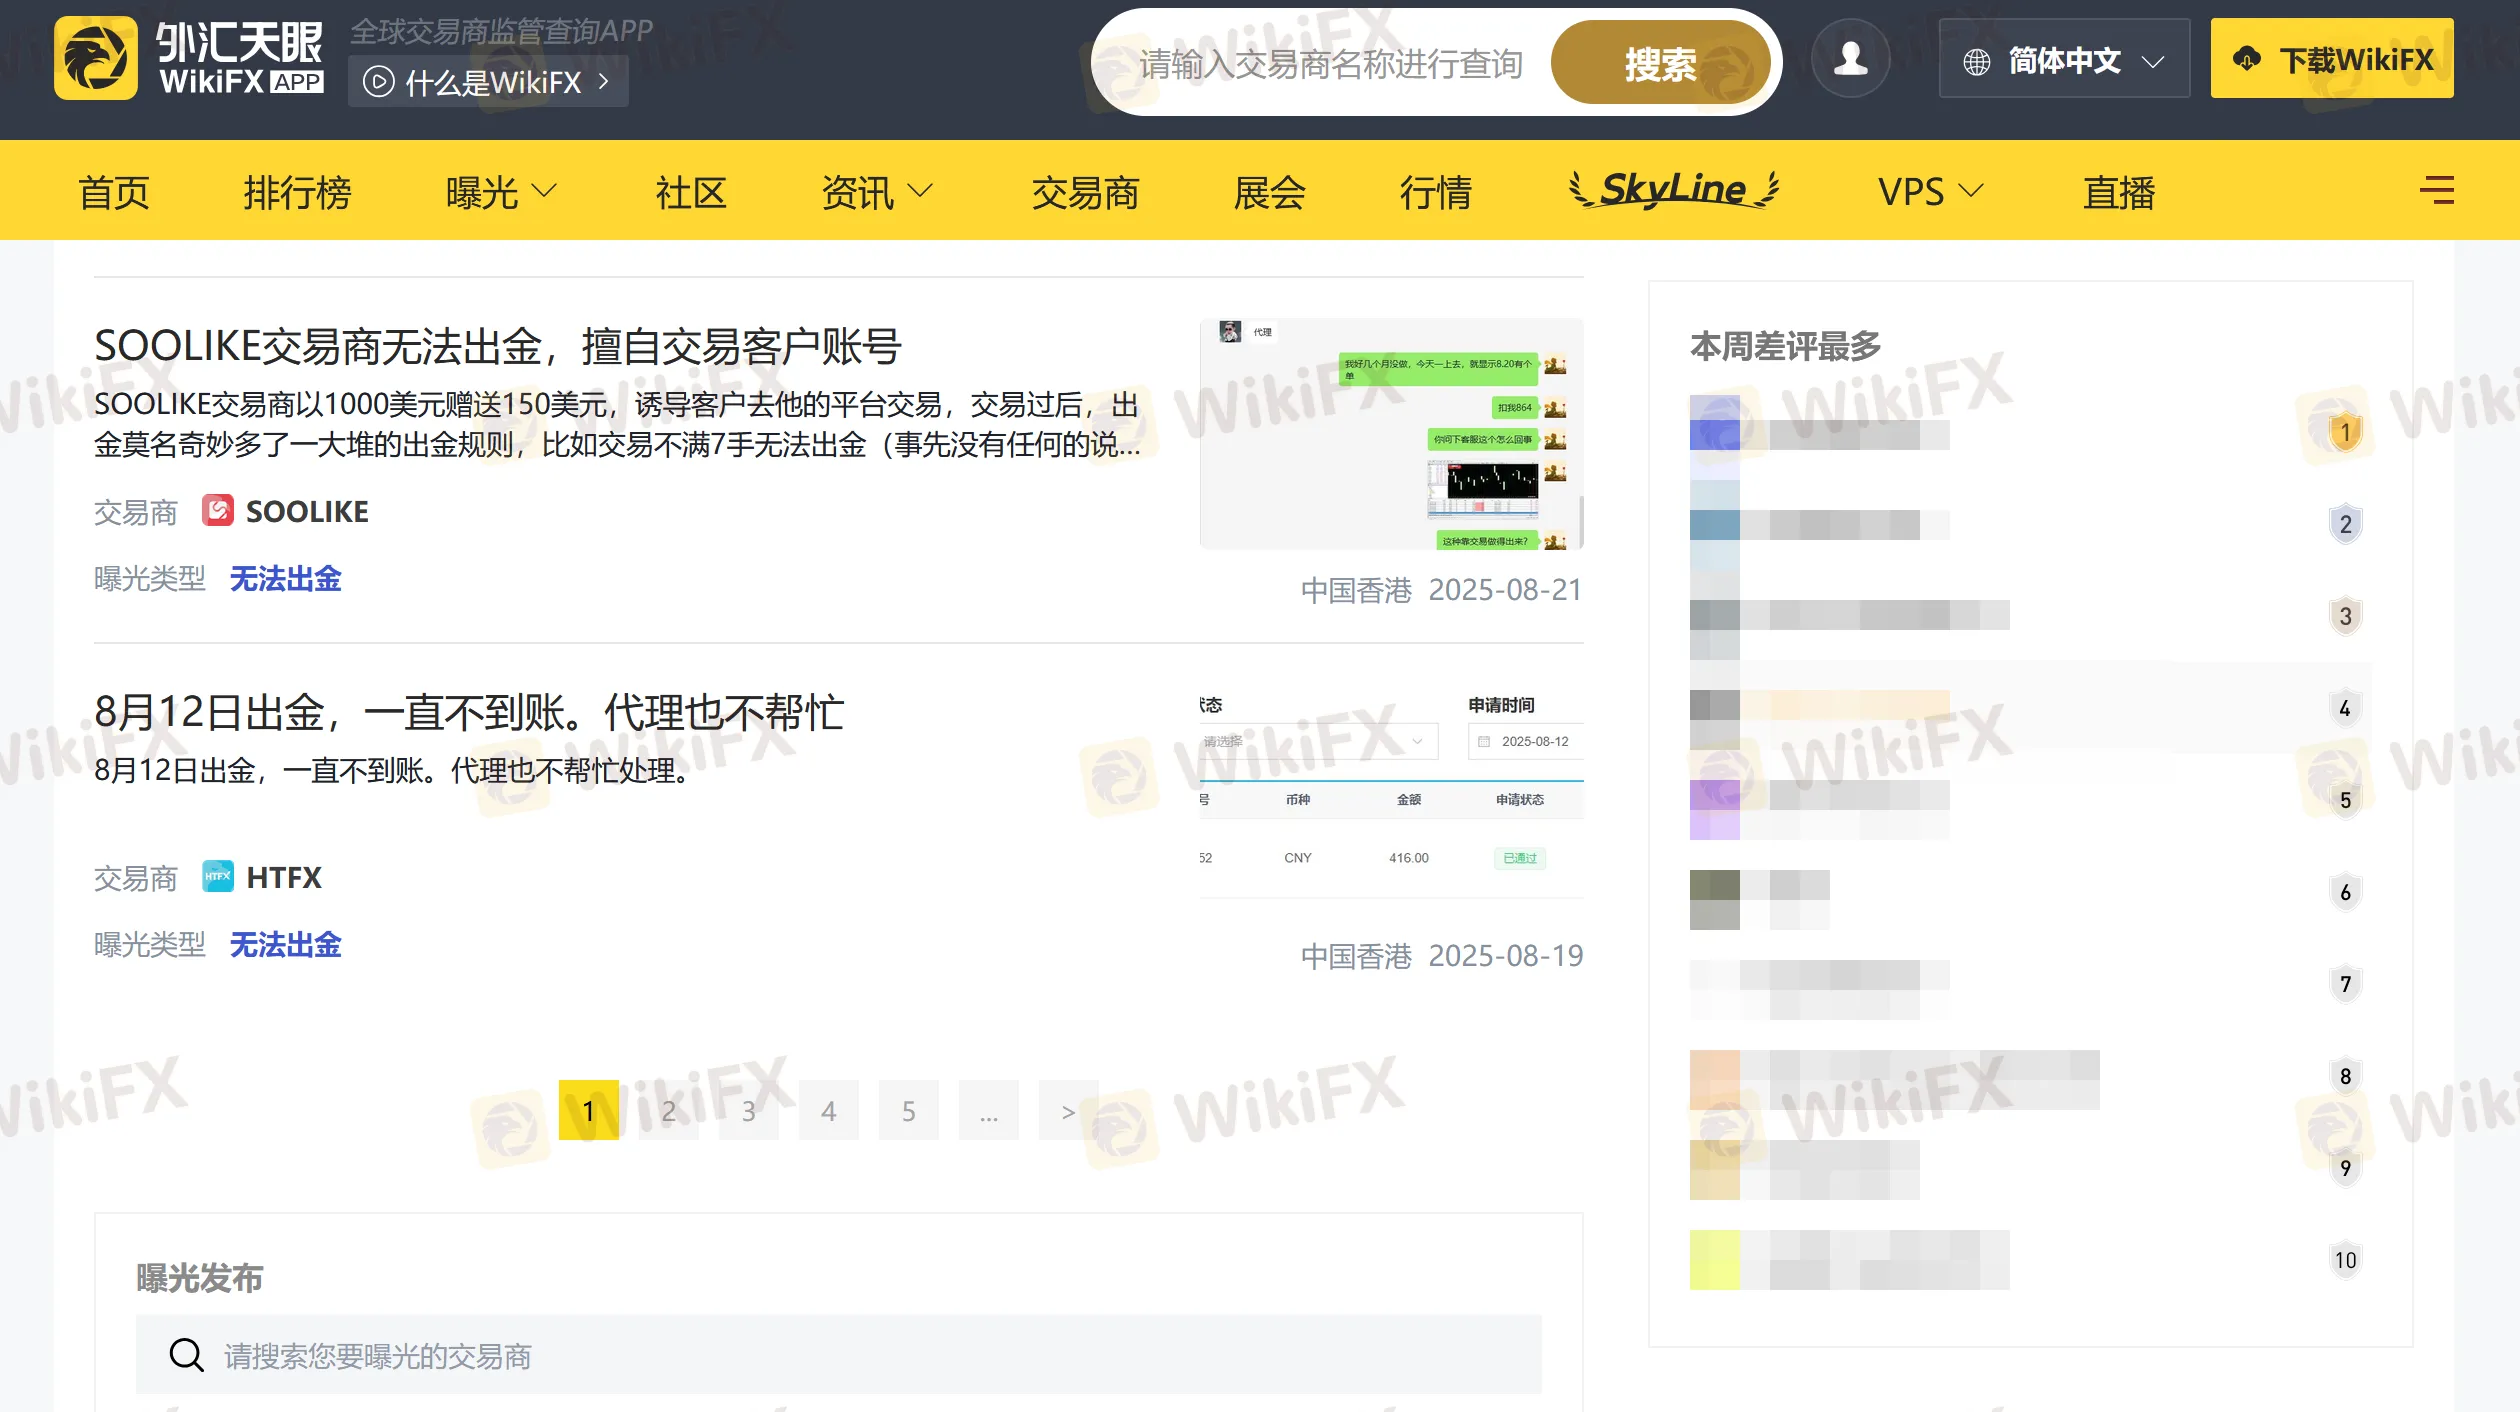Click the WikiFX eagle logo icon
This screenshot has width=2520, height=1412.
(95, 59)
